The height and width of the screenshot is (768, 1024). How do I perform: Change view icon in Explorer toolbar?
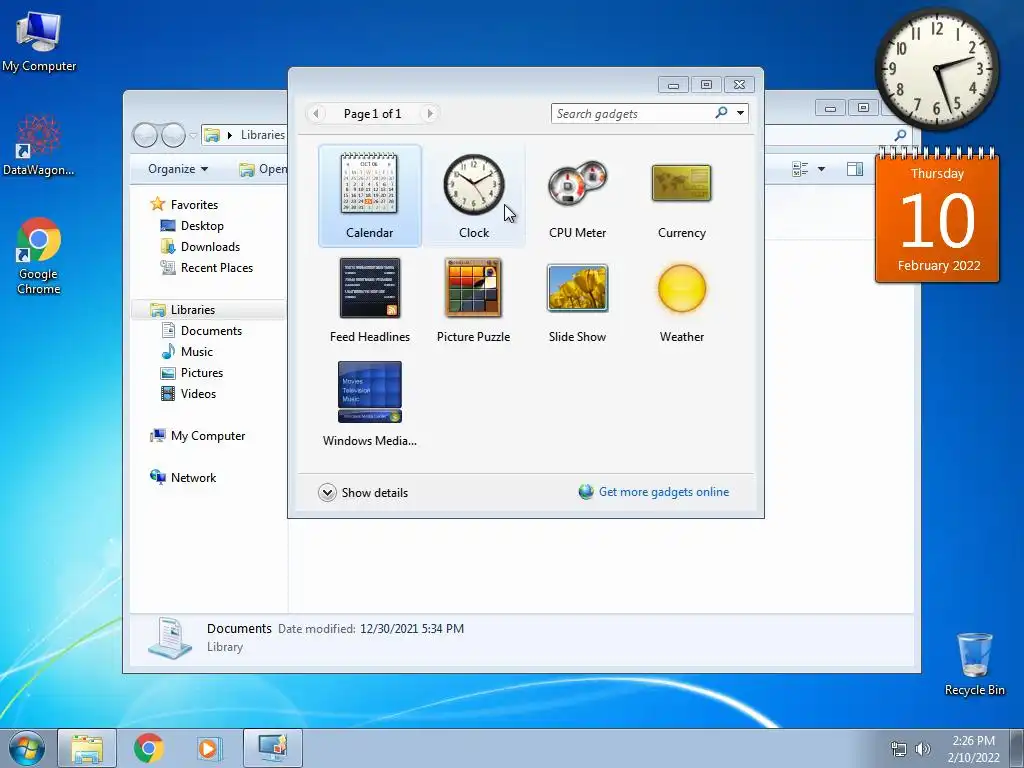[800, 169]
